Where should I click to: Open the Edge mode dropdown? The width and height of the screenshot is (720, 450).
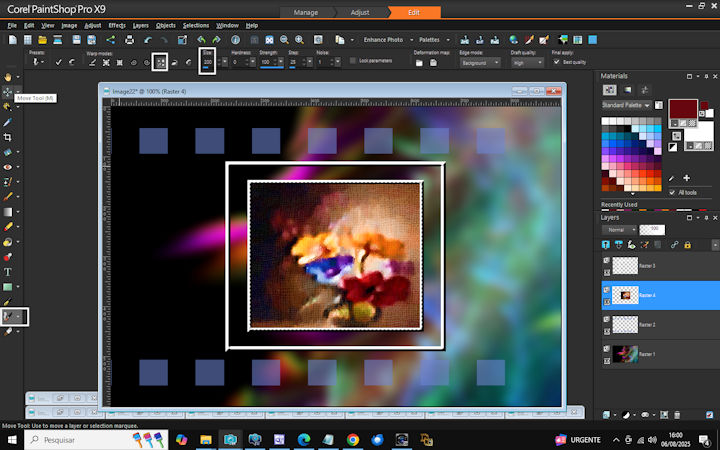tap(480, 62)
